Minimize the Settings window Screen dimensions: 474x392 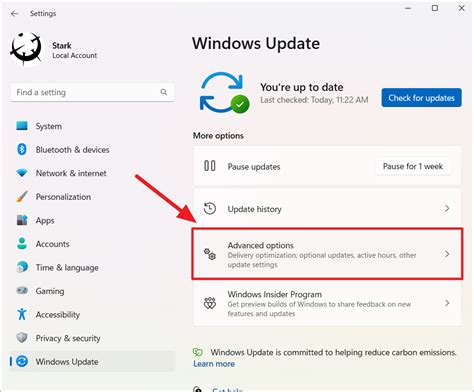point(408,8)
